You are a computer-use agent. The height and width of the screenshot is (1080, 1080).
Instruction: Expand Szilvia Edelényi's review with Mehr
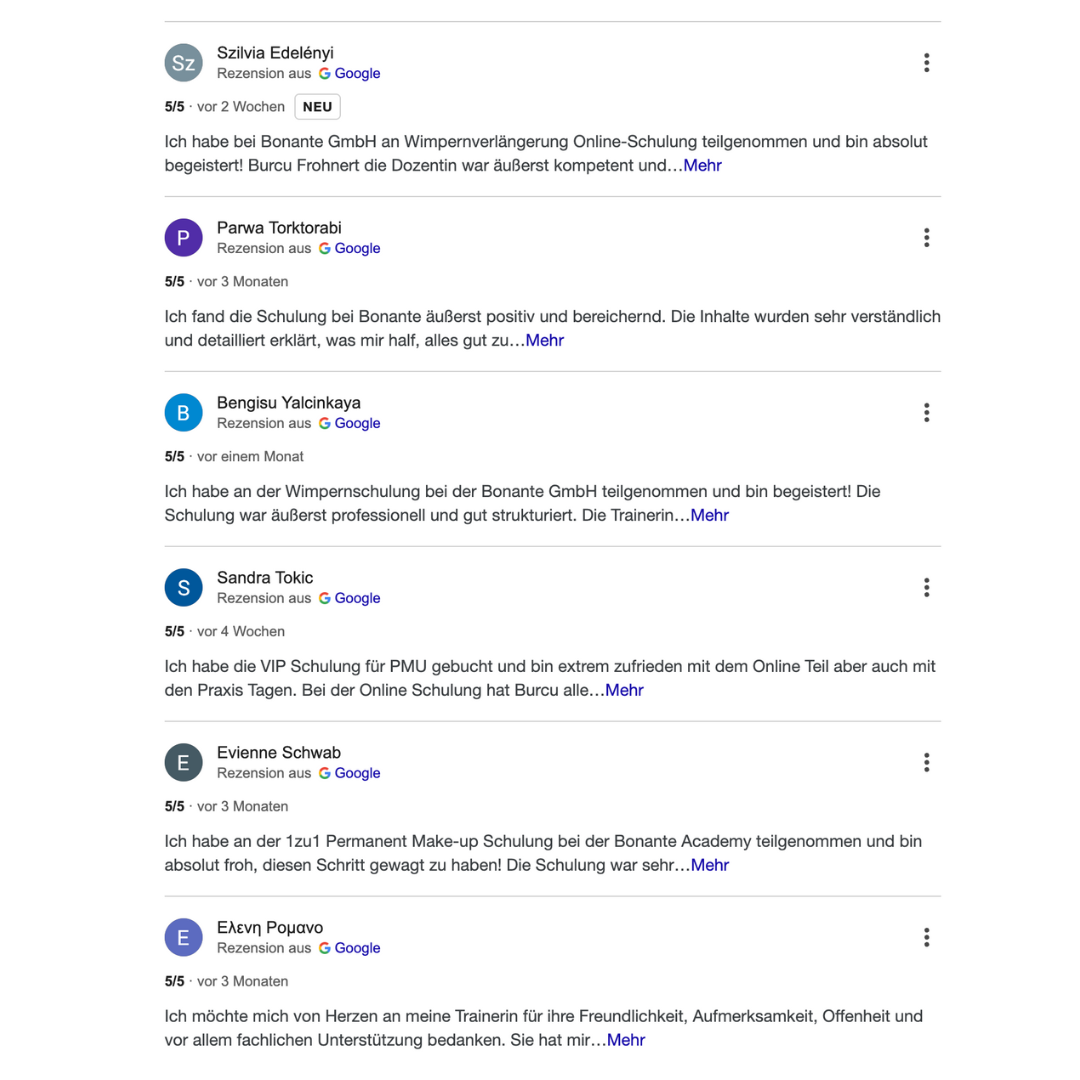tap(702, 166)
